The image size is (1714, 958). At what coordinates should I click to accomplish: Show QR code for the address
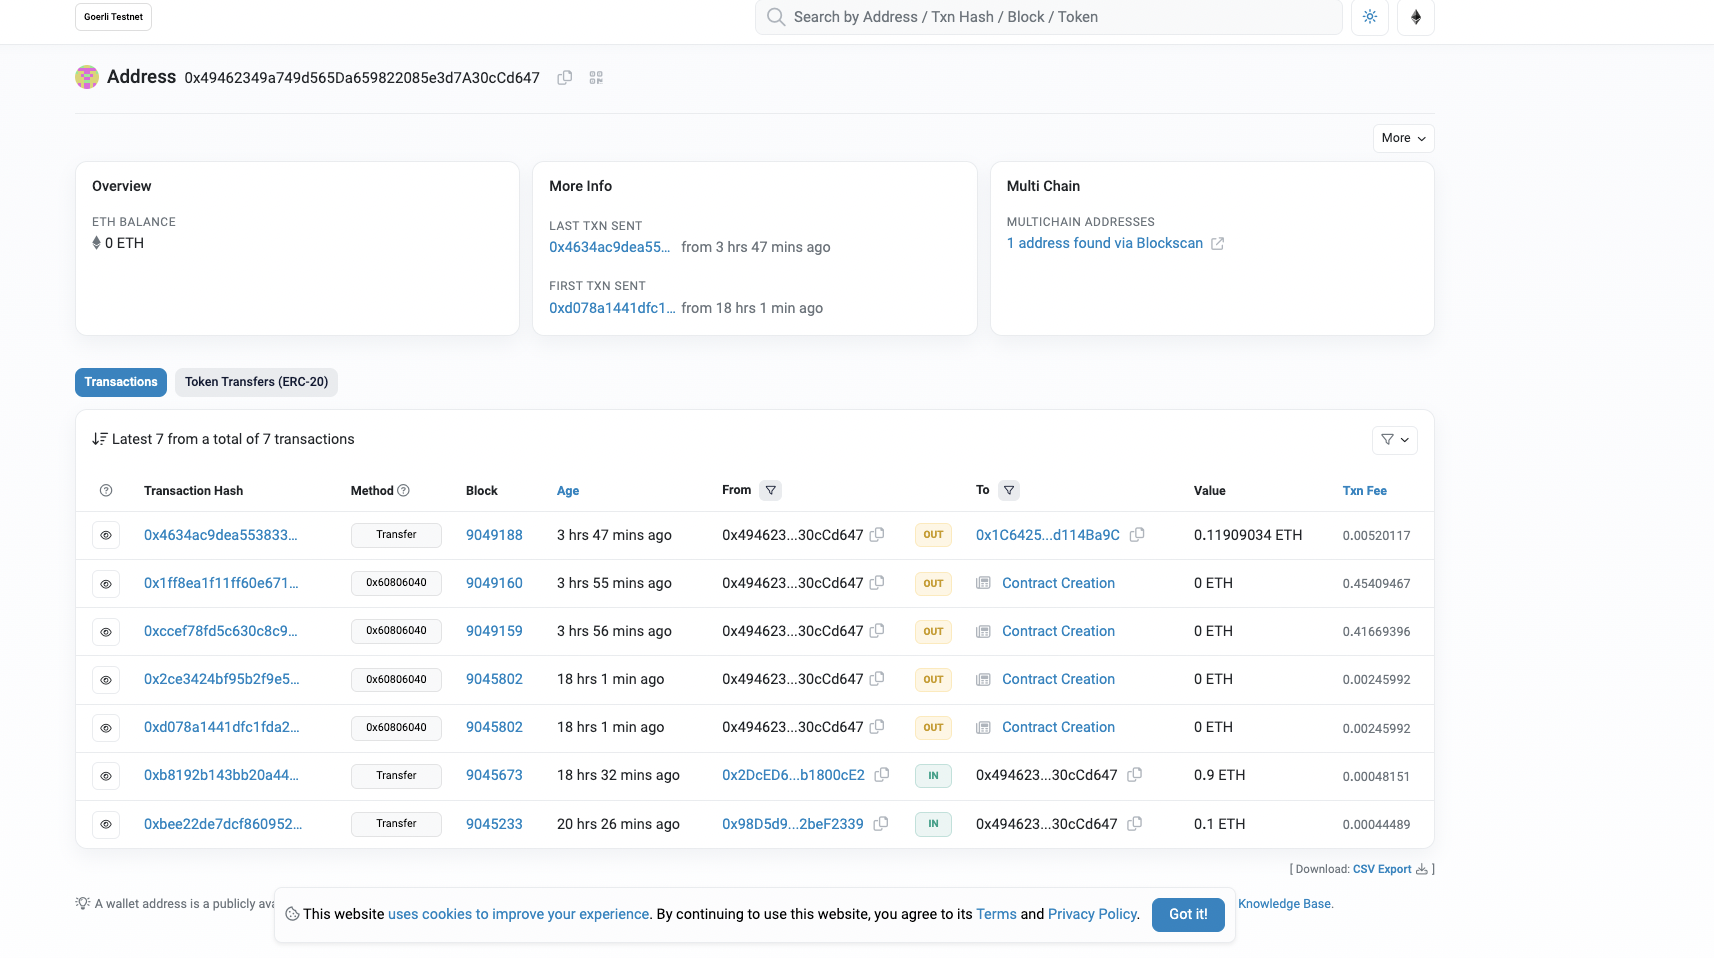pos(596,78)
